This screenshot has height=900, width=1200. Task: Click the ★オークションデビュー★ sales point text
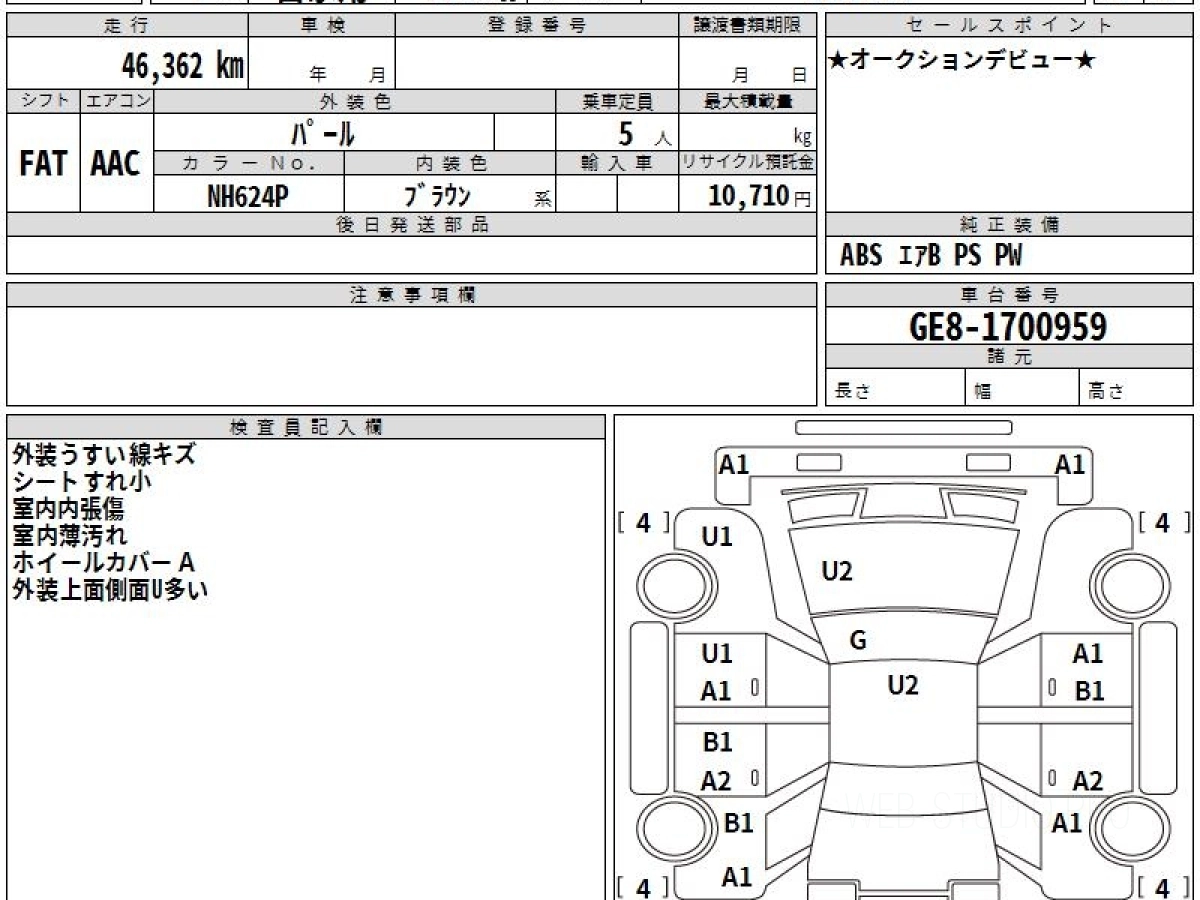tap(962, 61)
